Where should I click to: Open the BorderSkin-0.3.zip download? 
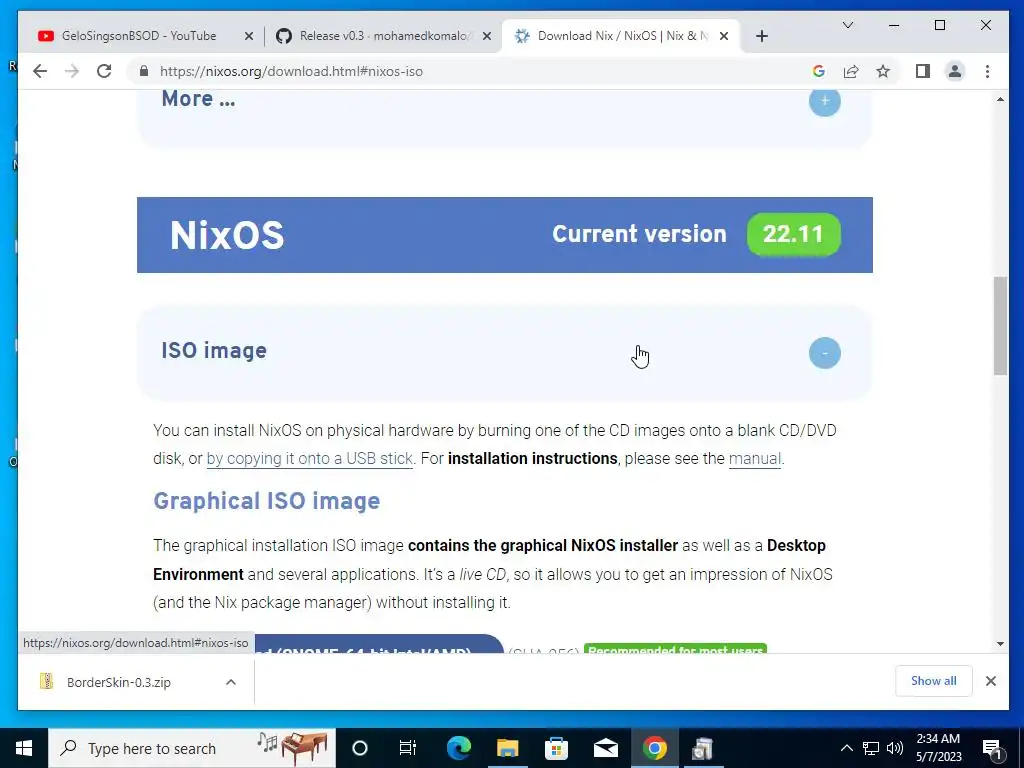pyautogui.click(x=119, y=682)
